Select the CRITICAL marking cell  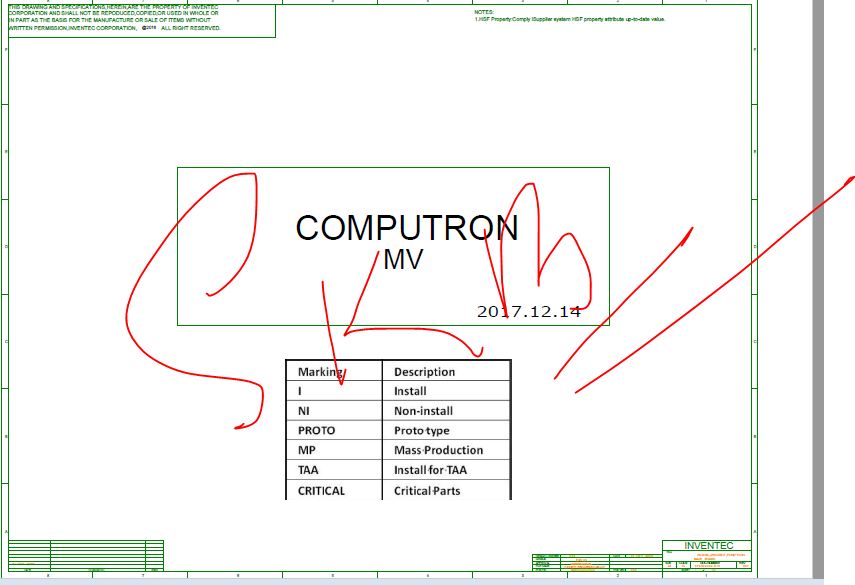[334, 490]
